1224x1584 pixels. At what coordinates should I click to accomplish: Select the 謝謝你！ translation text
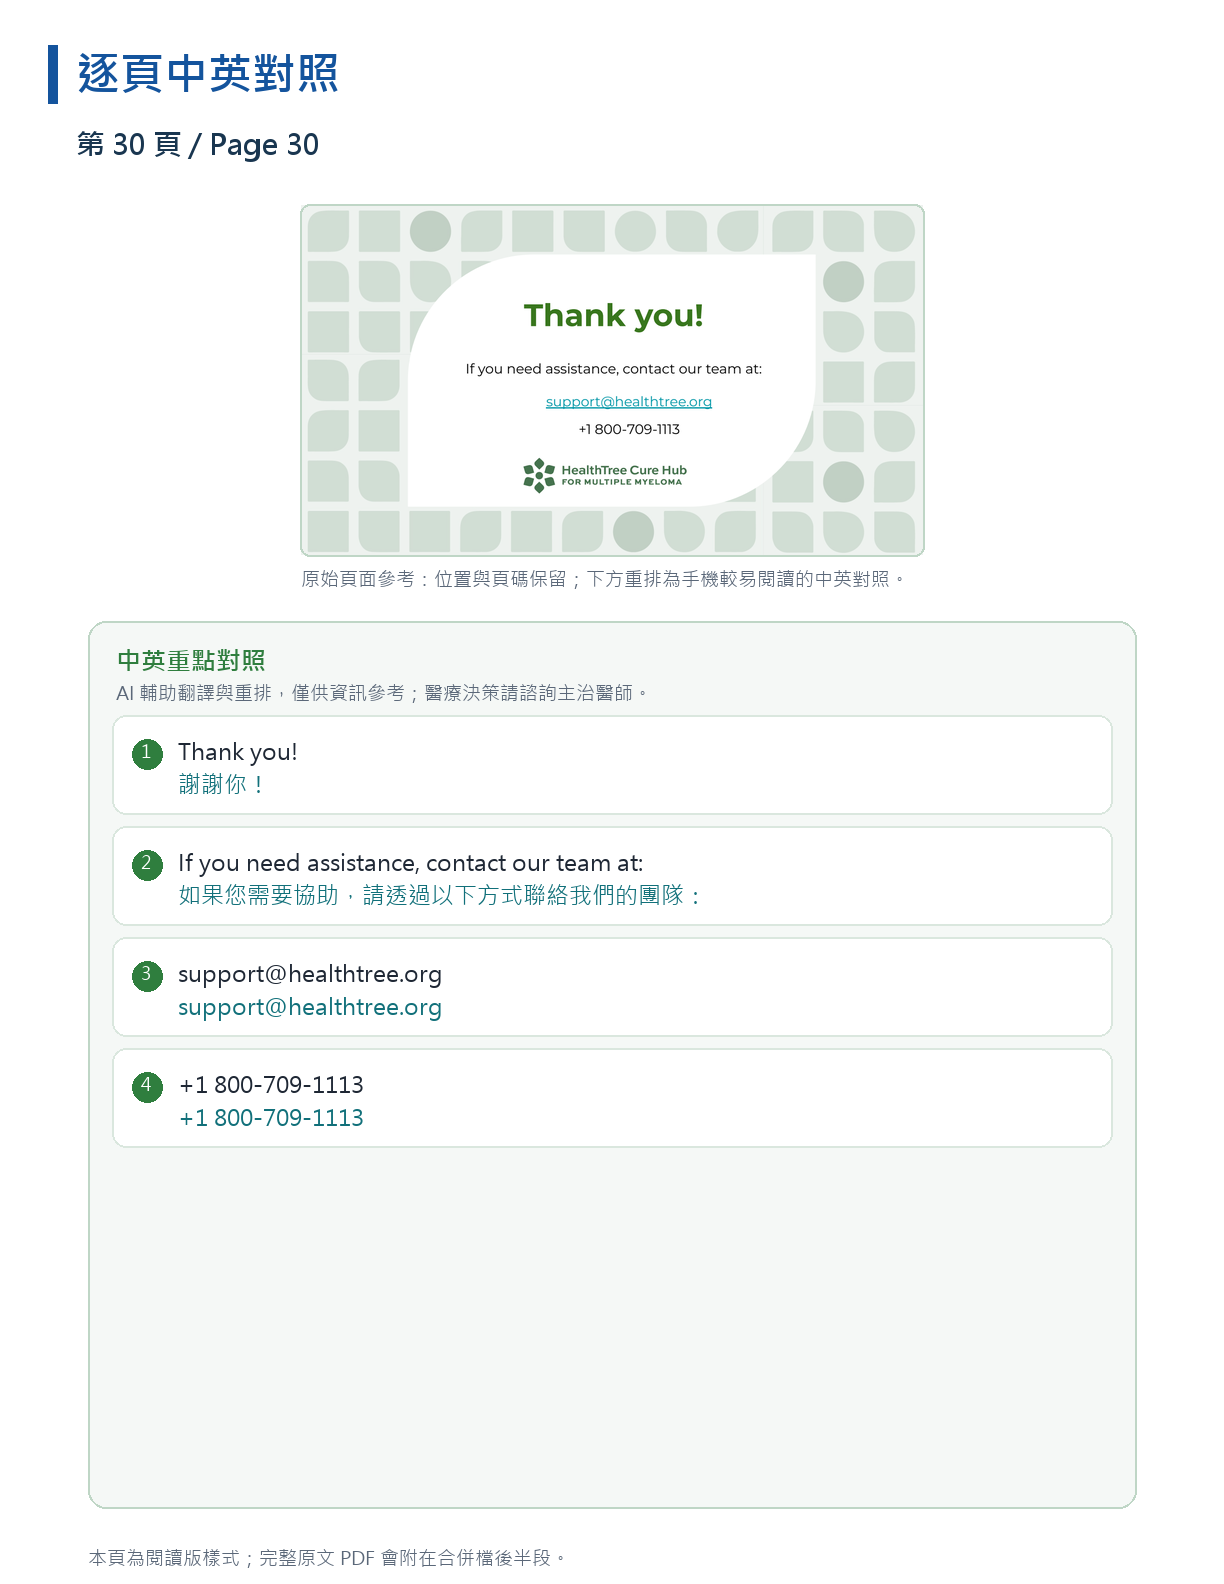click(x=222, y=785)
